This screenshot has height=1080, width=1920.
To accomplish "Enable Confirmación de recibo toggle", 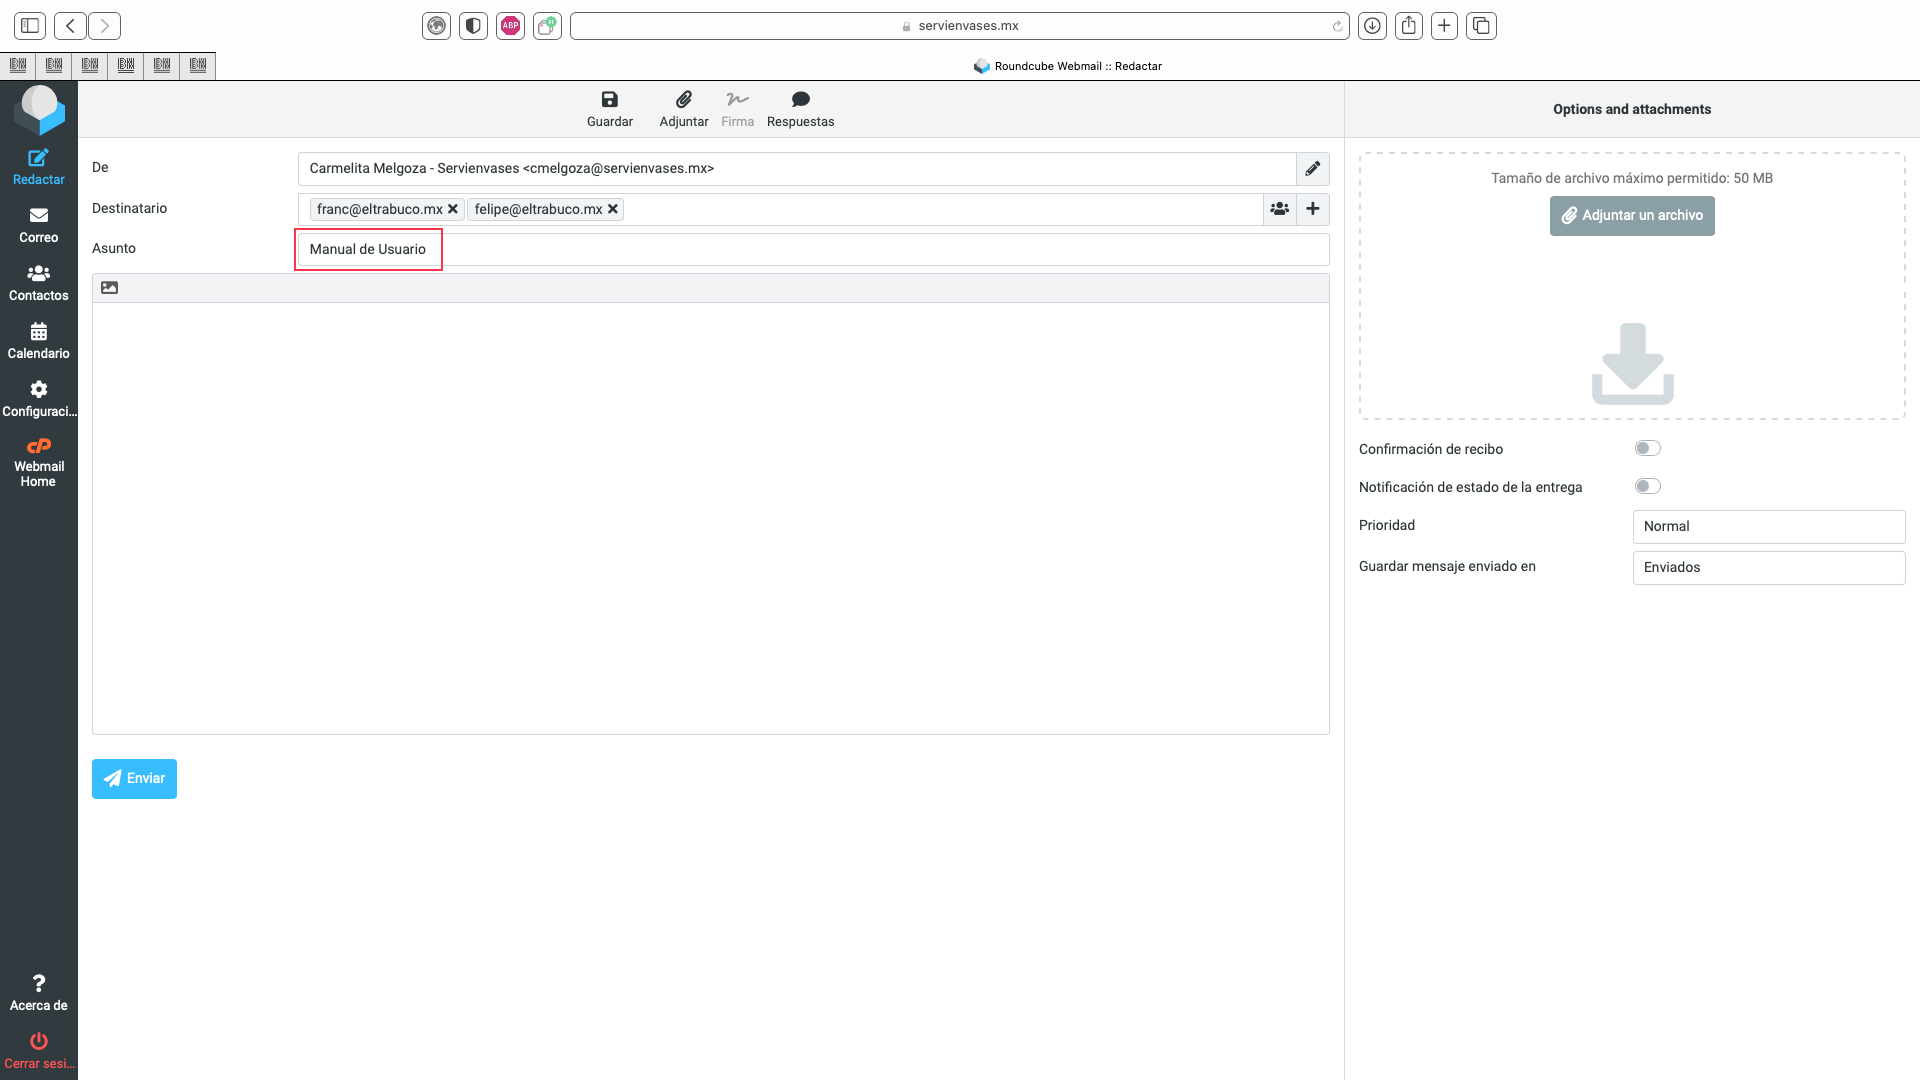I will [x=1647, y=448].
